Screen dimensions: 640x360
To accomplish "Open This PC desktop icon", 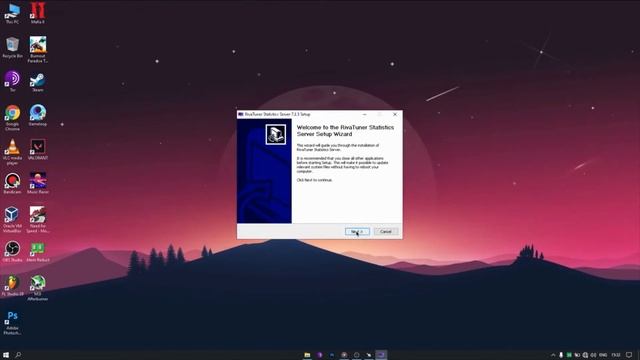I will coord(12,14).
